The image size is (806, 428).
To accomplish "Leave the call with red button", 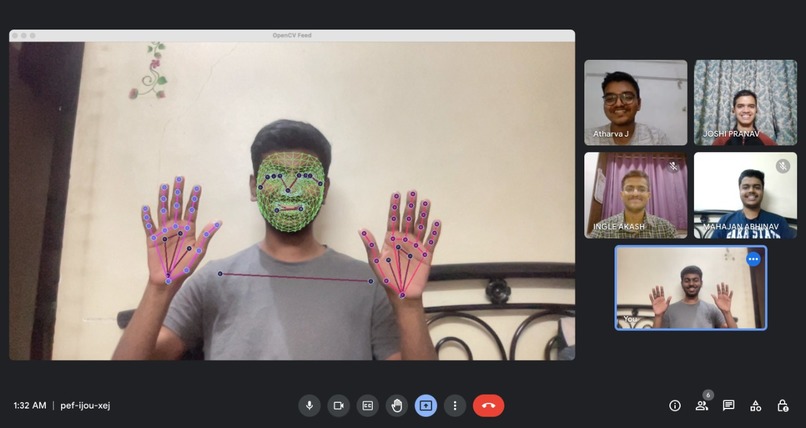I will coord(488,405).
